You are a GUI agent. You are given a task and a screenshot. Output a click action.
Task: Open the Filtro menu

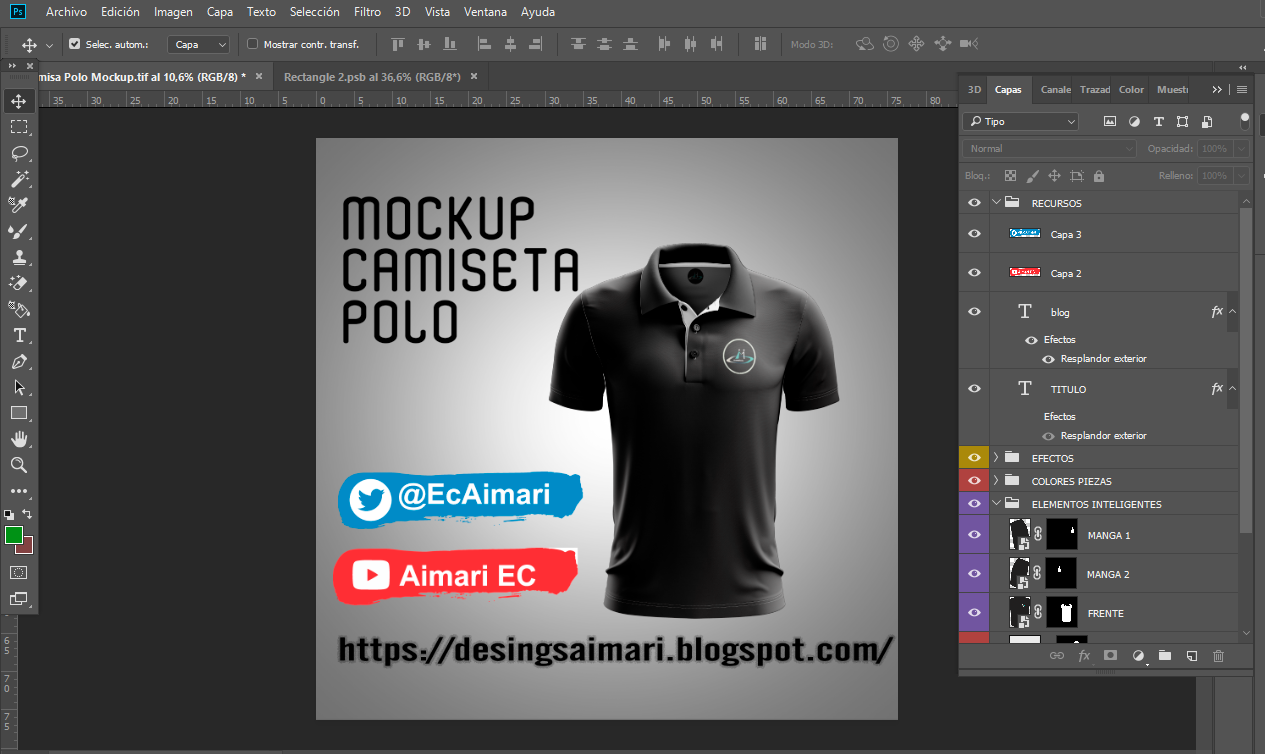tap(366, 12)
